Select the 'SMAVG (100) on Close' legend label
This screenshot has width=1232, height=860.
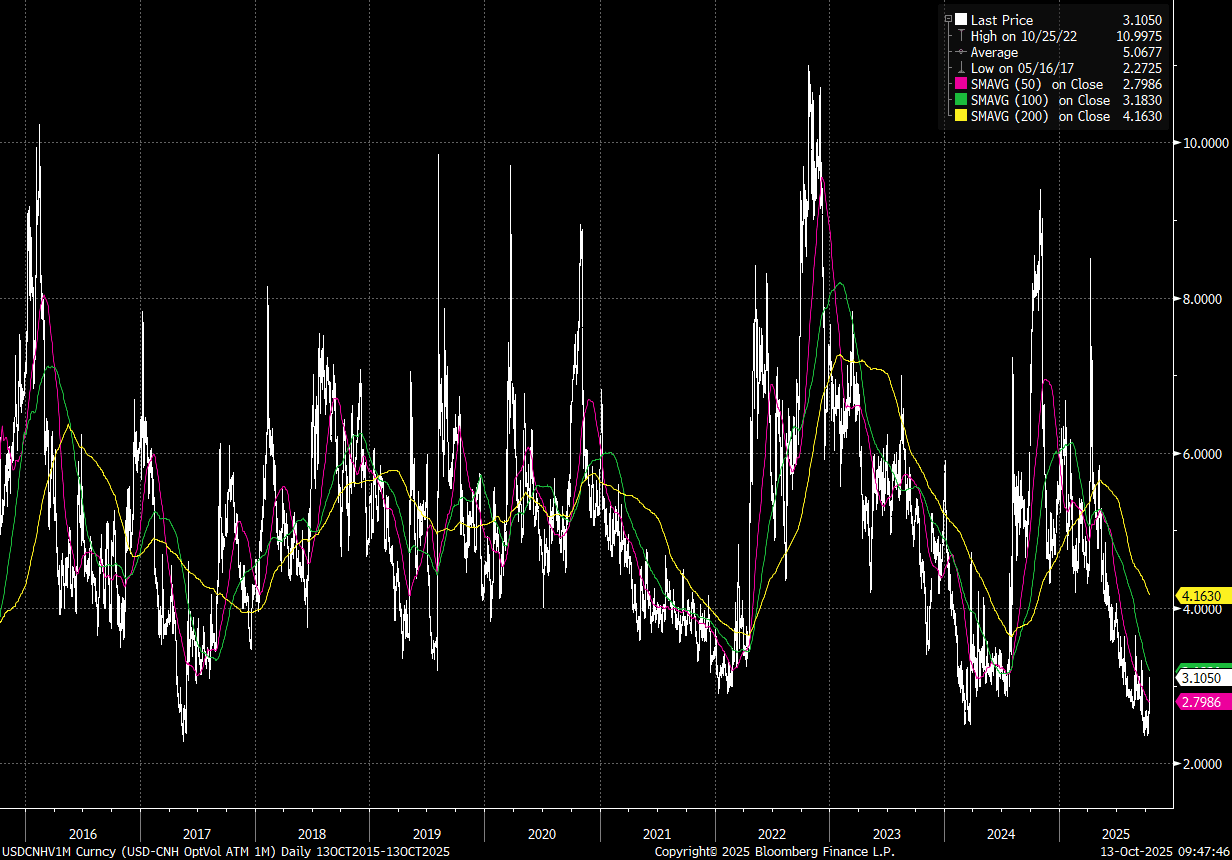(x=1041, y=100)
